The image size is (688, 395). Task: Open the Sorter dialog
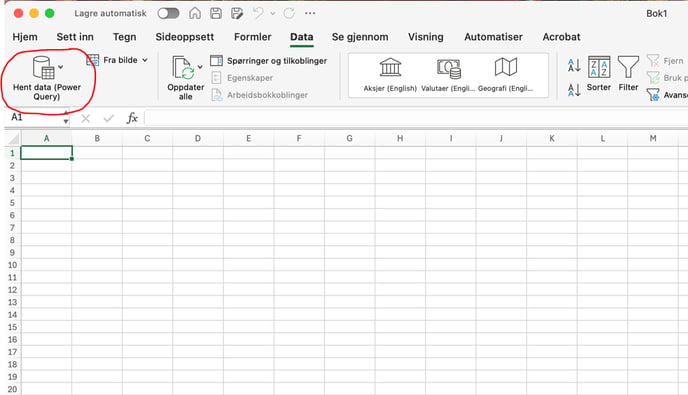tap(599, 74)
